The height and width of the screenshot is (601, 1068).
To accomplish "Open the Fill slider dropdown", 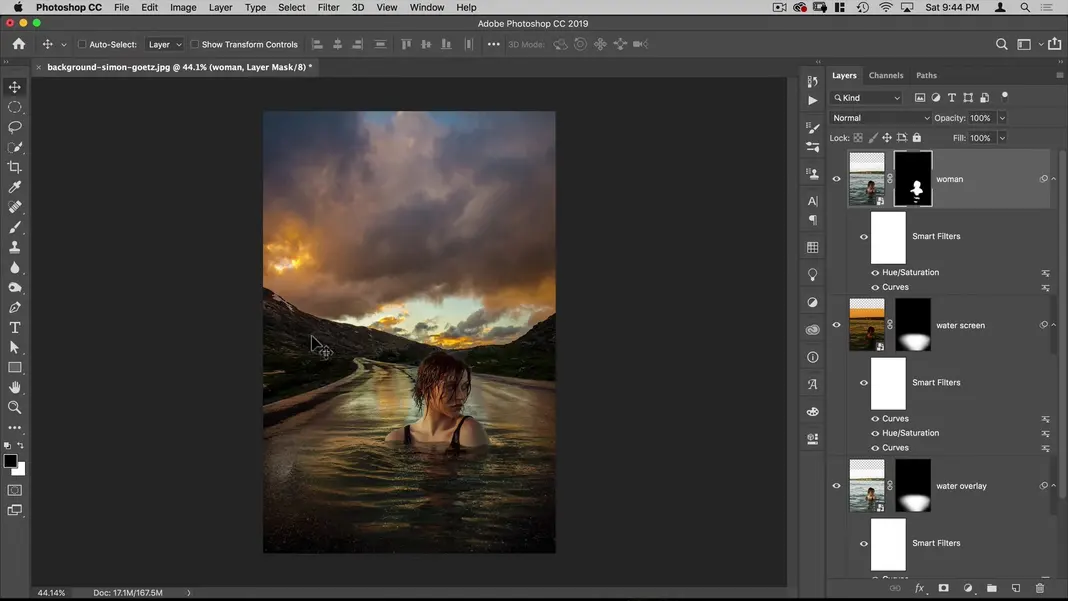I will point(1002,138).
